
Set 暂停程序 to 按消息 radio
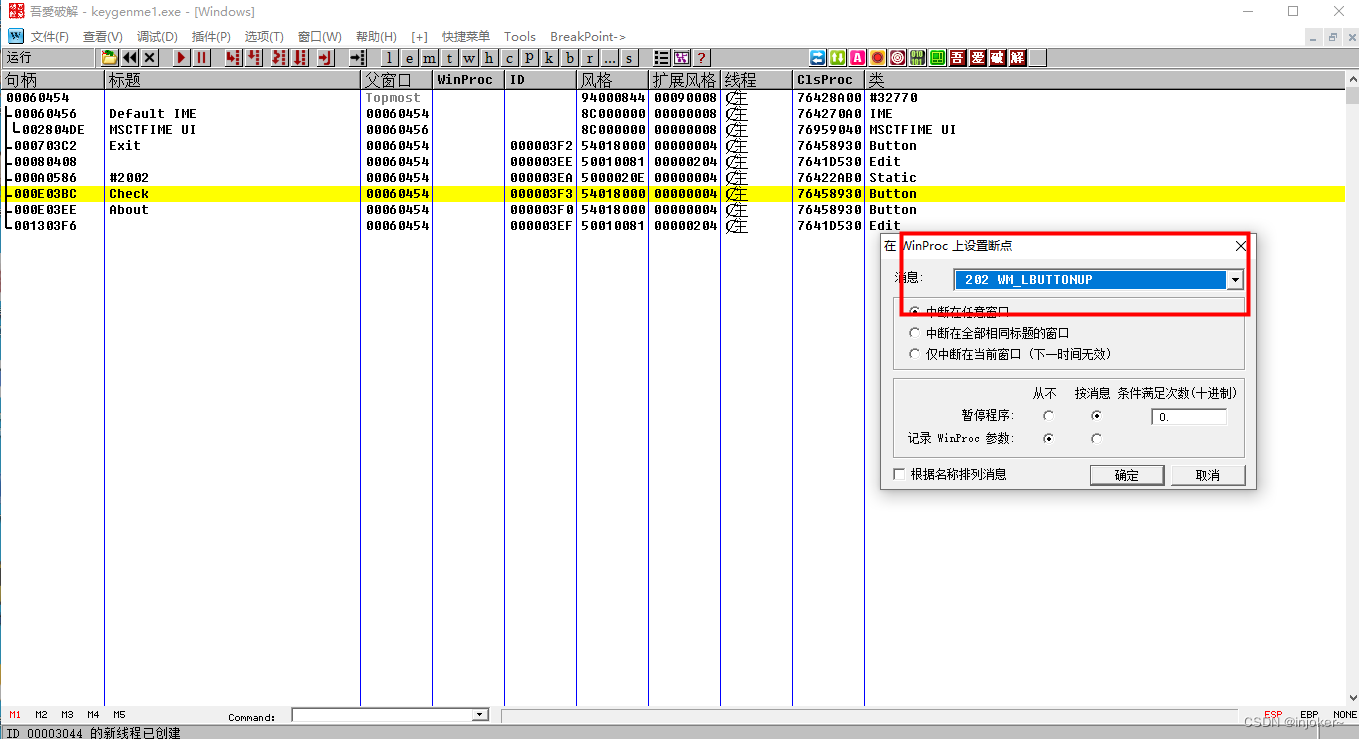click(x=1097, y=416)
